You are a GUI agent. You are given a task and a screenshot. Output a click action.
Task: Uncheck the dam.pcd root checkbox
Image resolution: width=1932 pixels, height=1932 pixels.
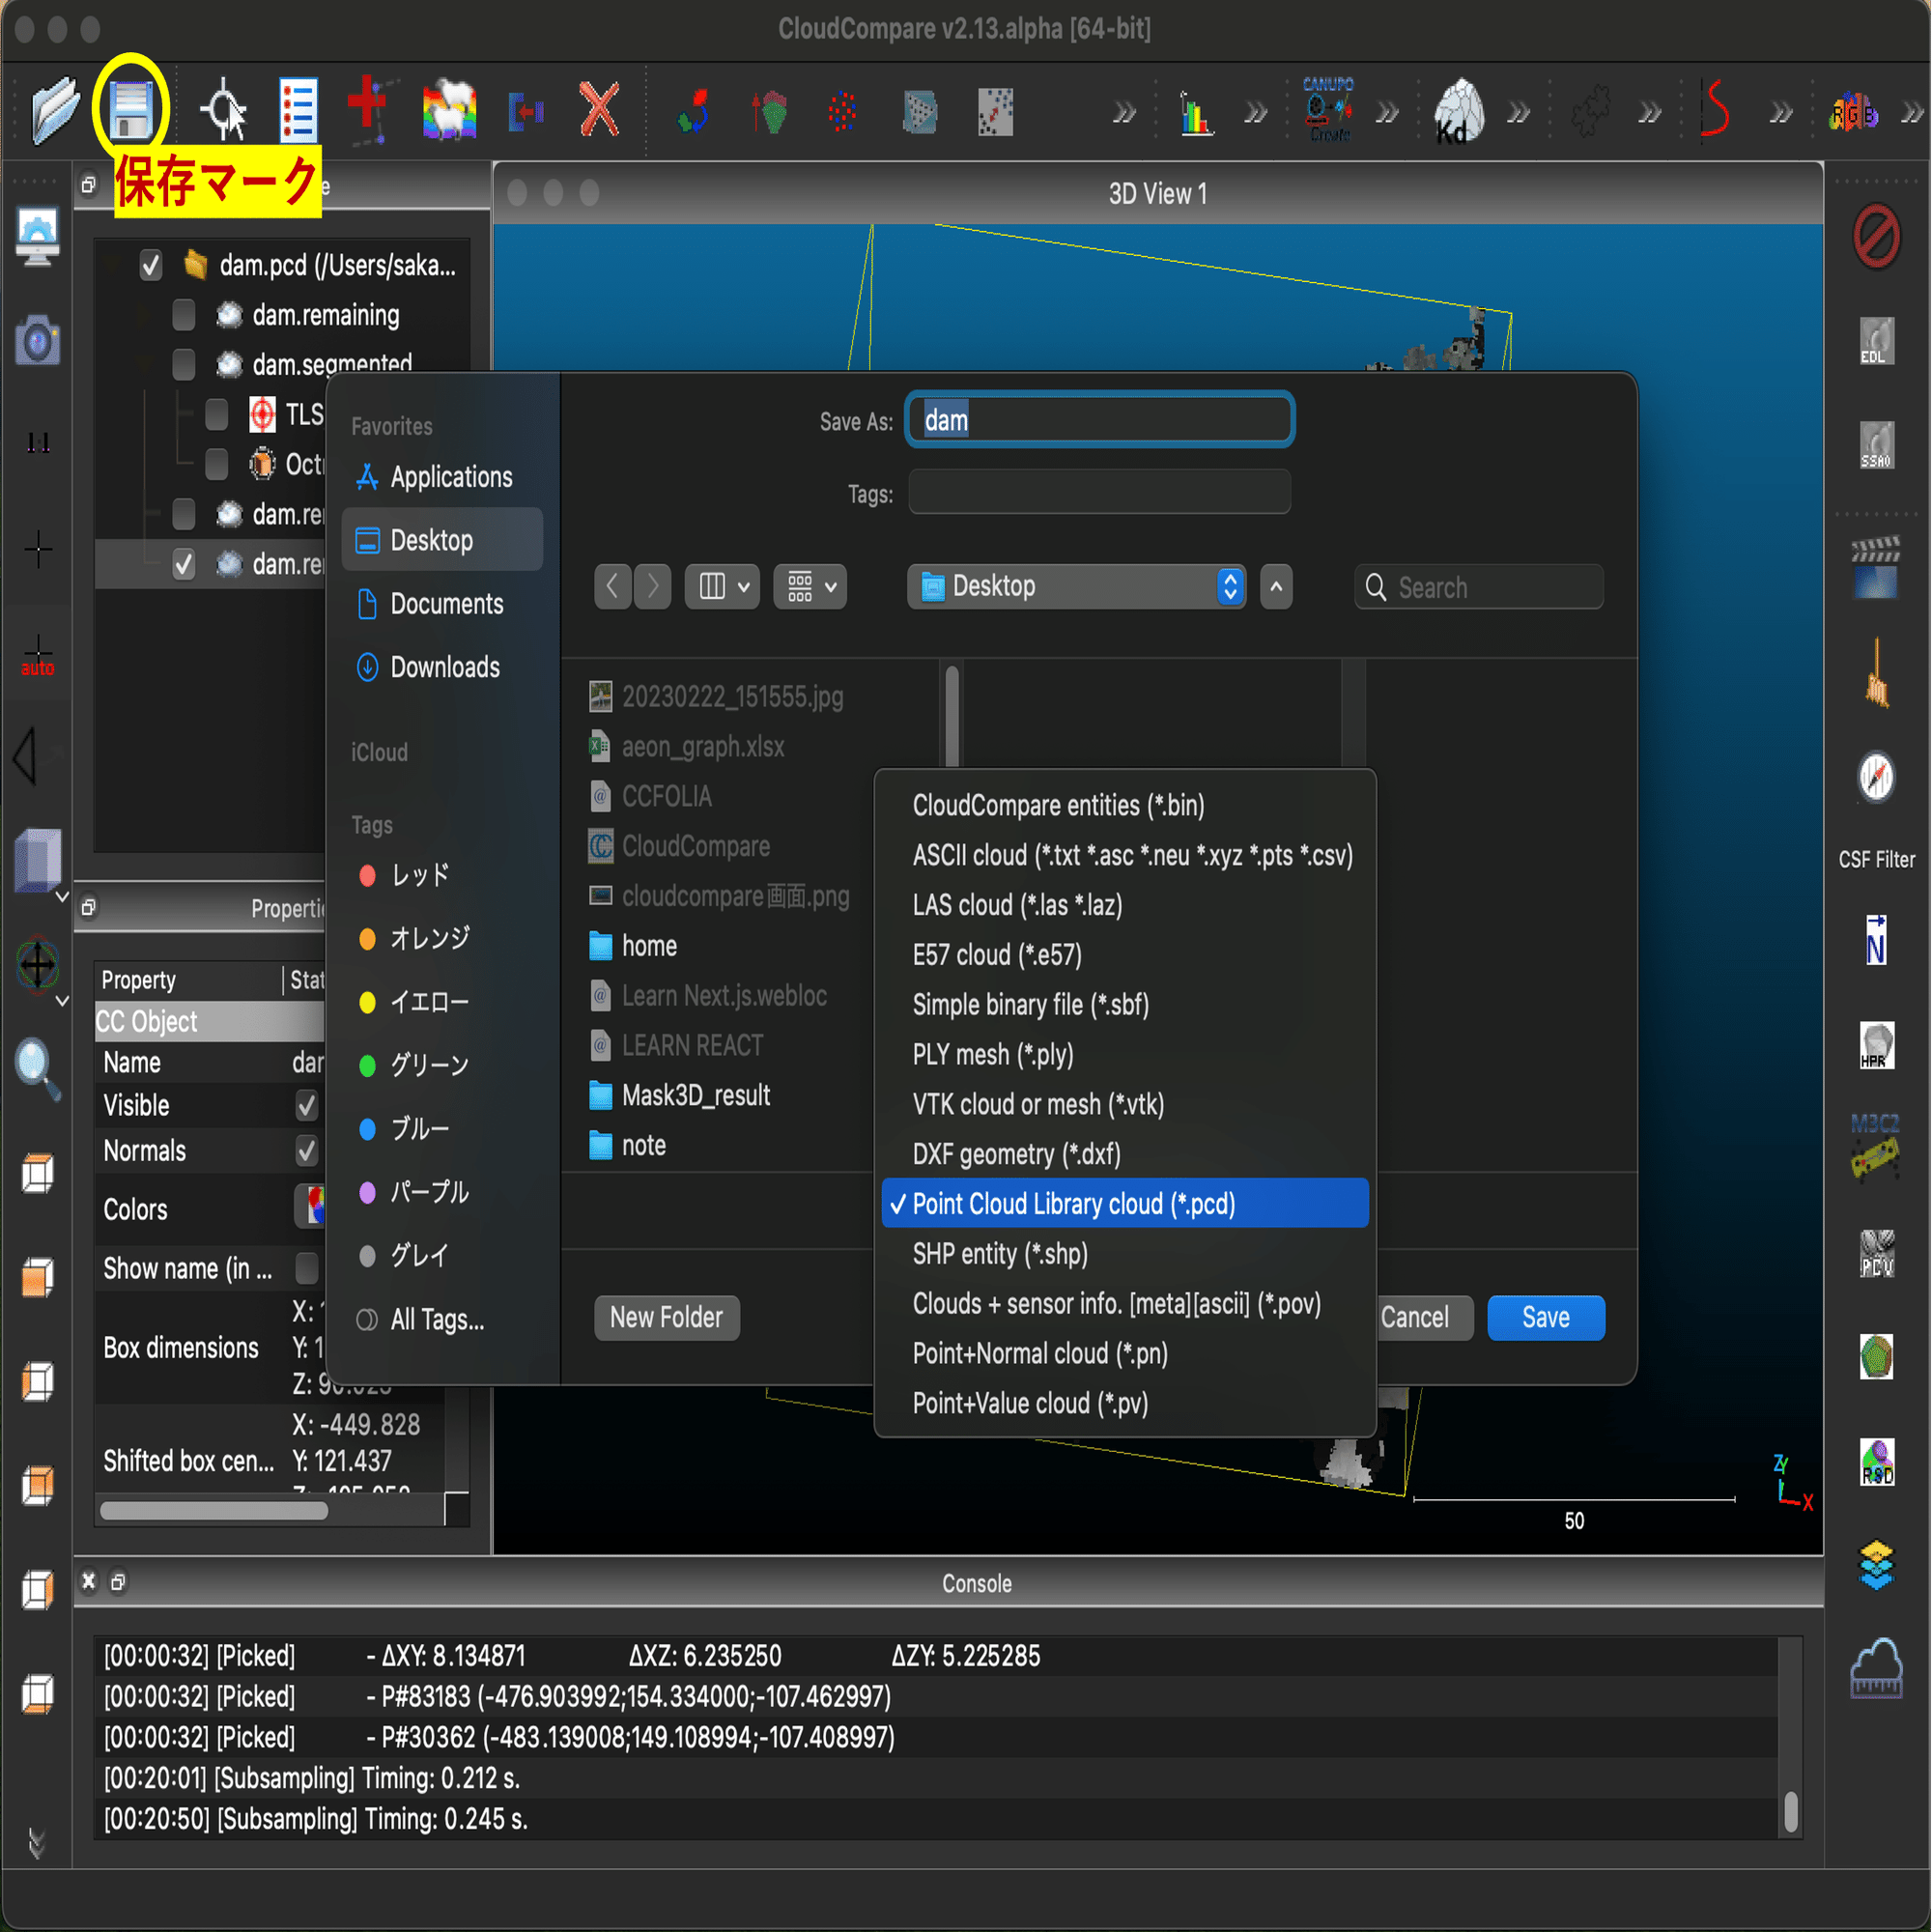[151, 266]
